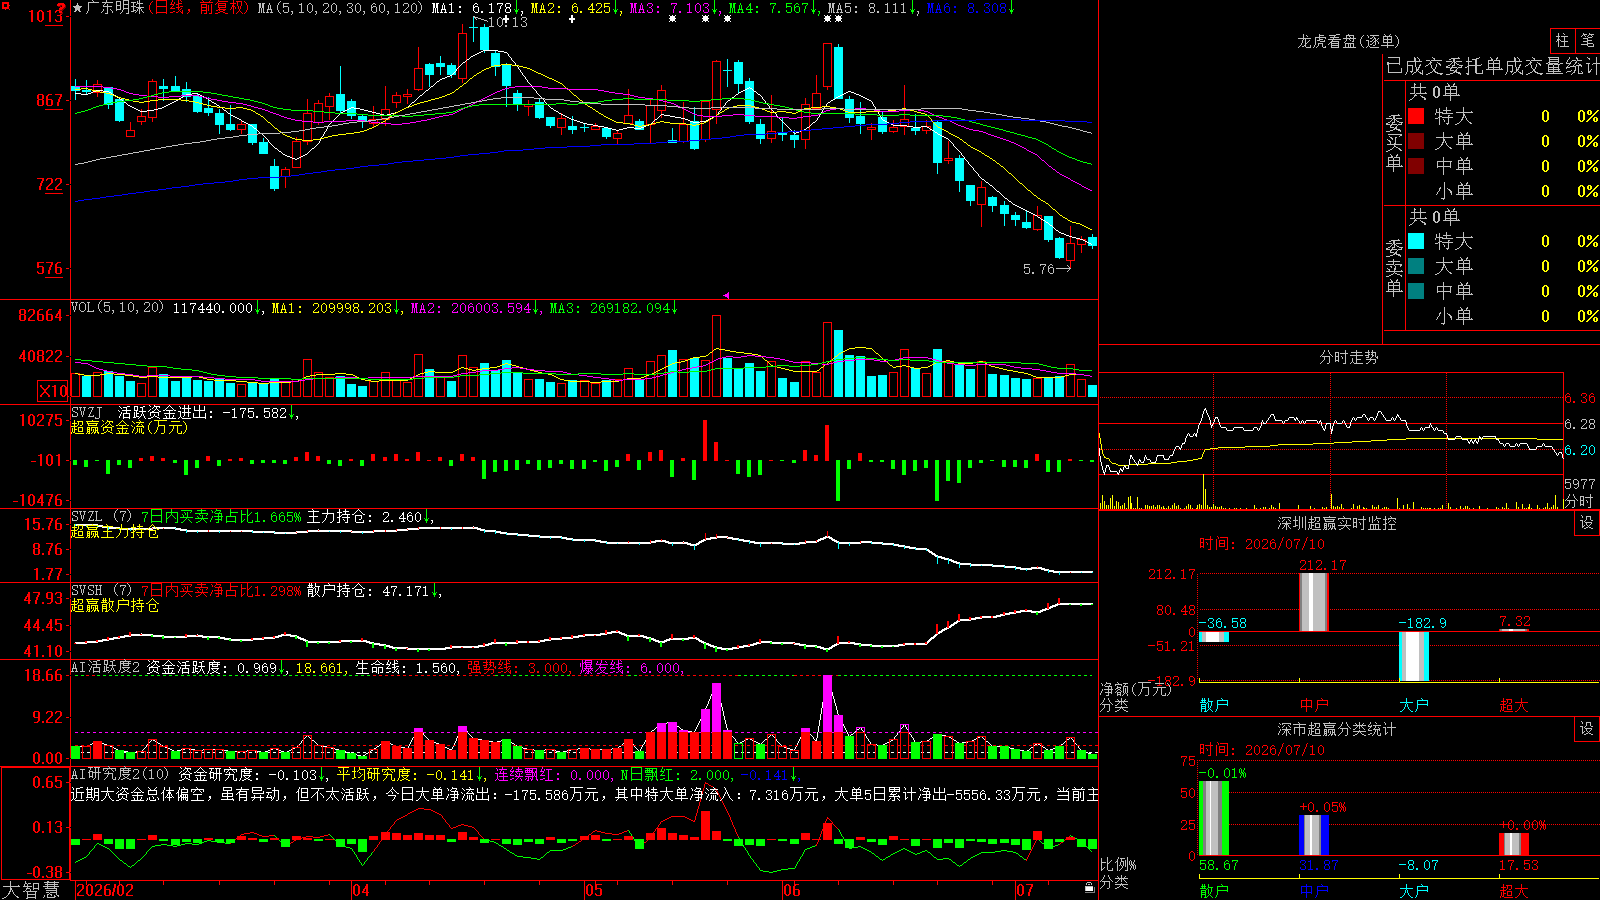Click the 委卖单 section label

coord(1394,267)
